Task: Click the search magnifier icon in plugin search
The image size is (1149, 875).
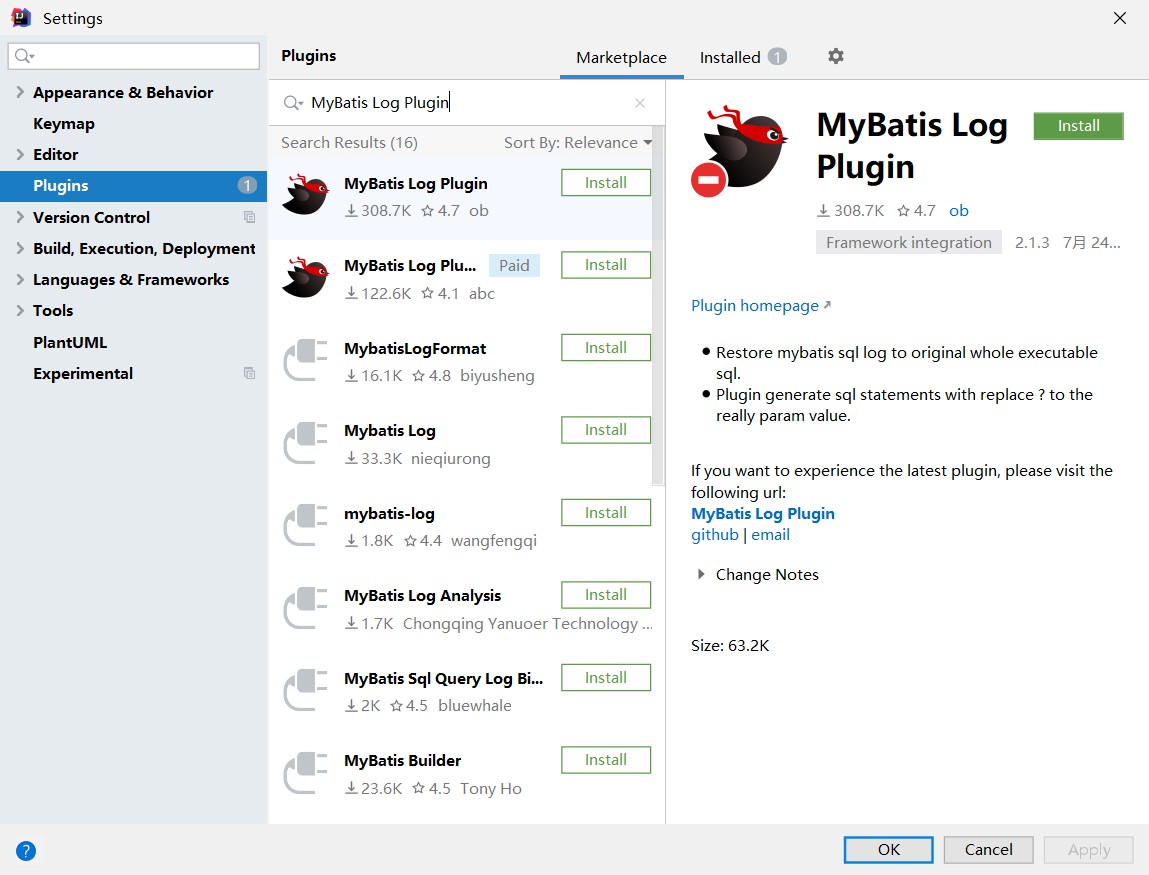Action: click(293, 103)
